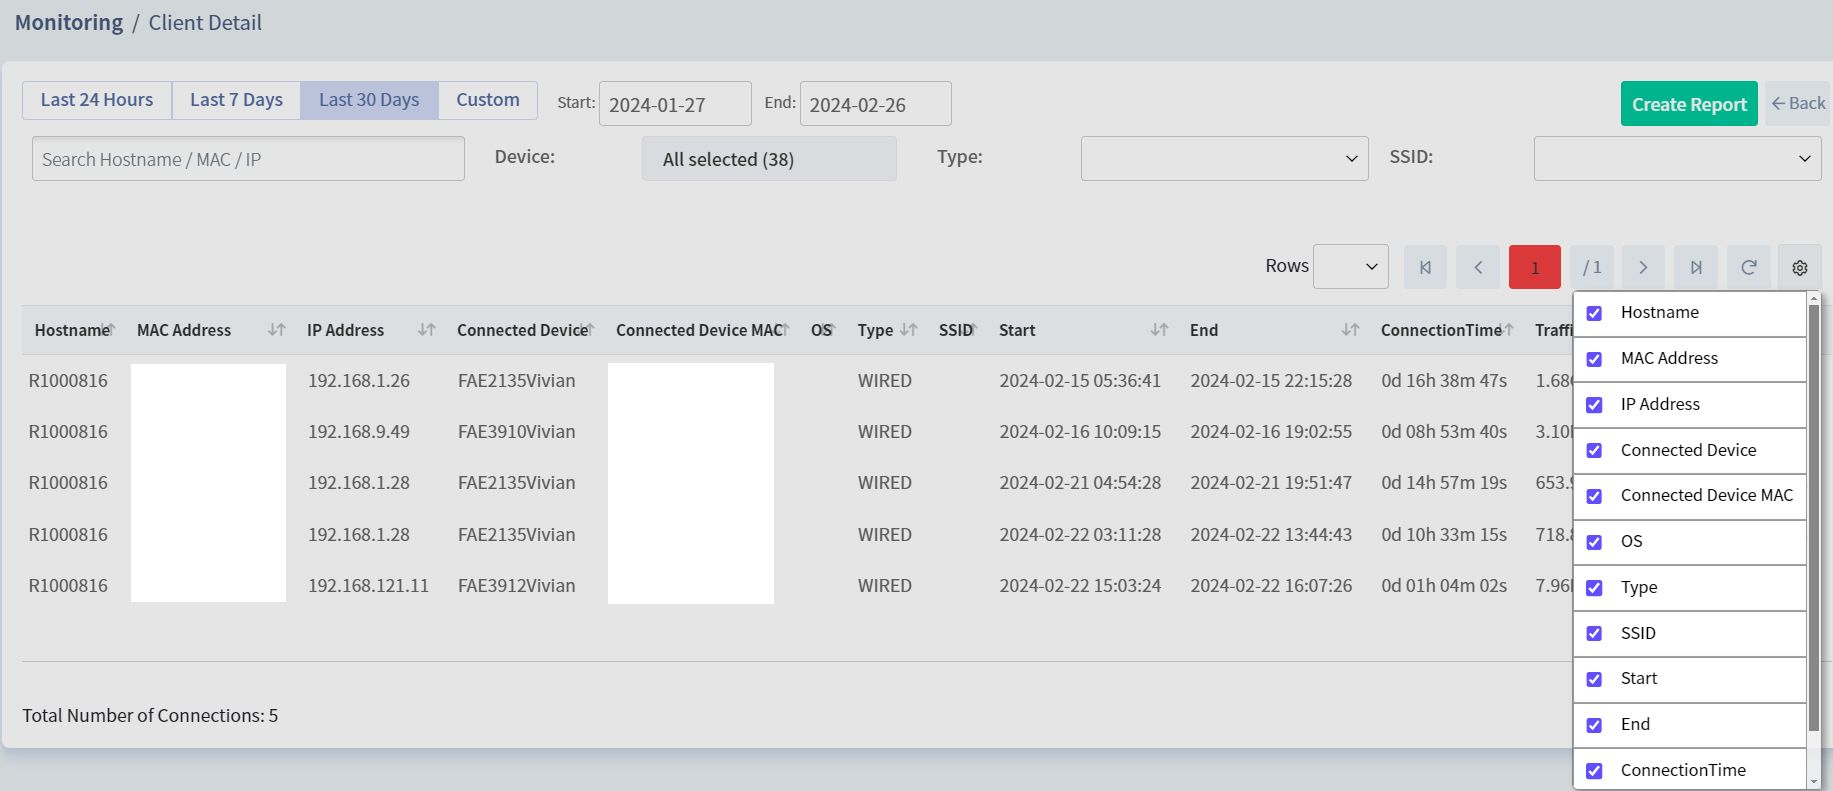Select Custom date range tab
1833x791 pixels.
(x=488, y=100)
